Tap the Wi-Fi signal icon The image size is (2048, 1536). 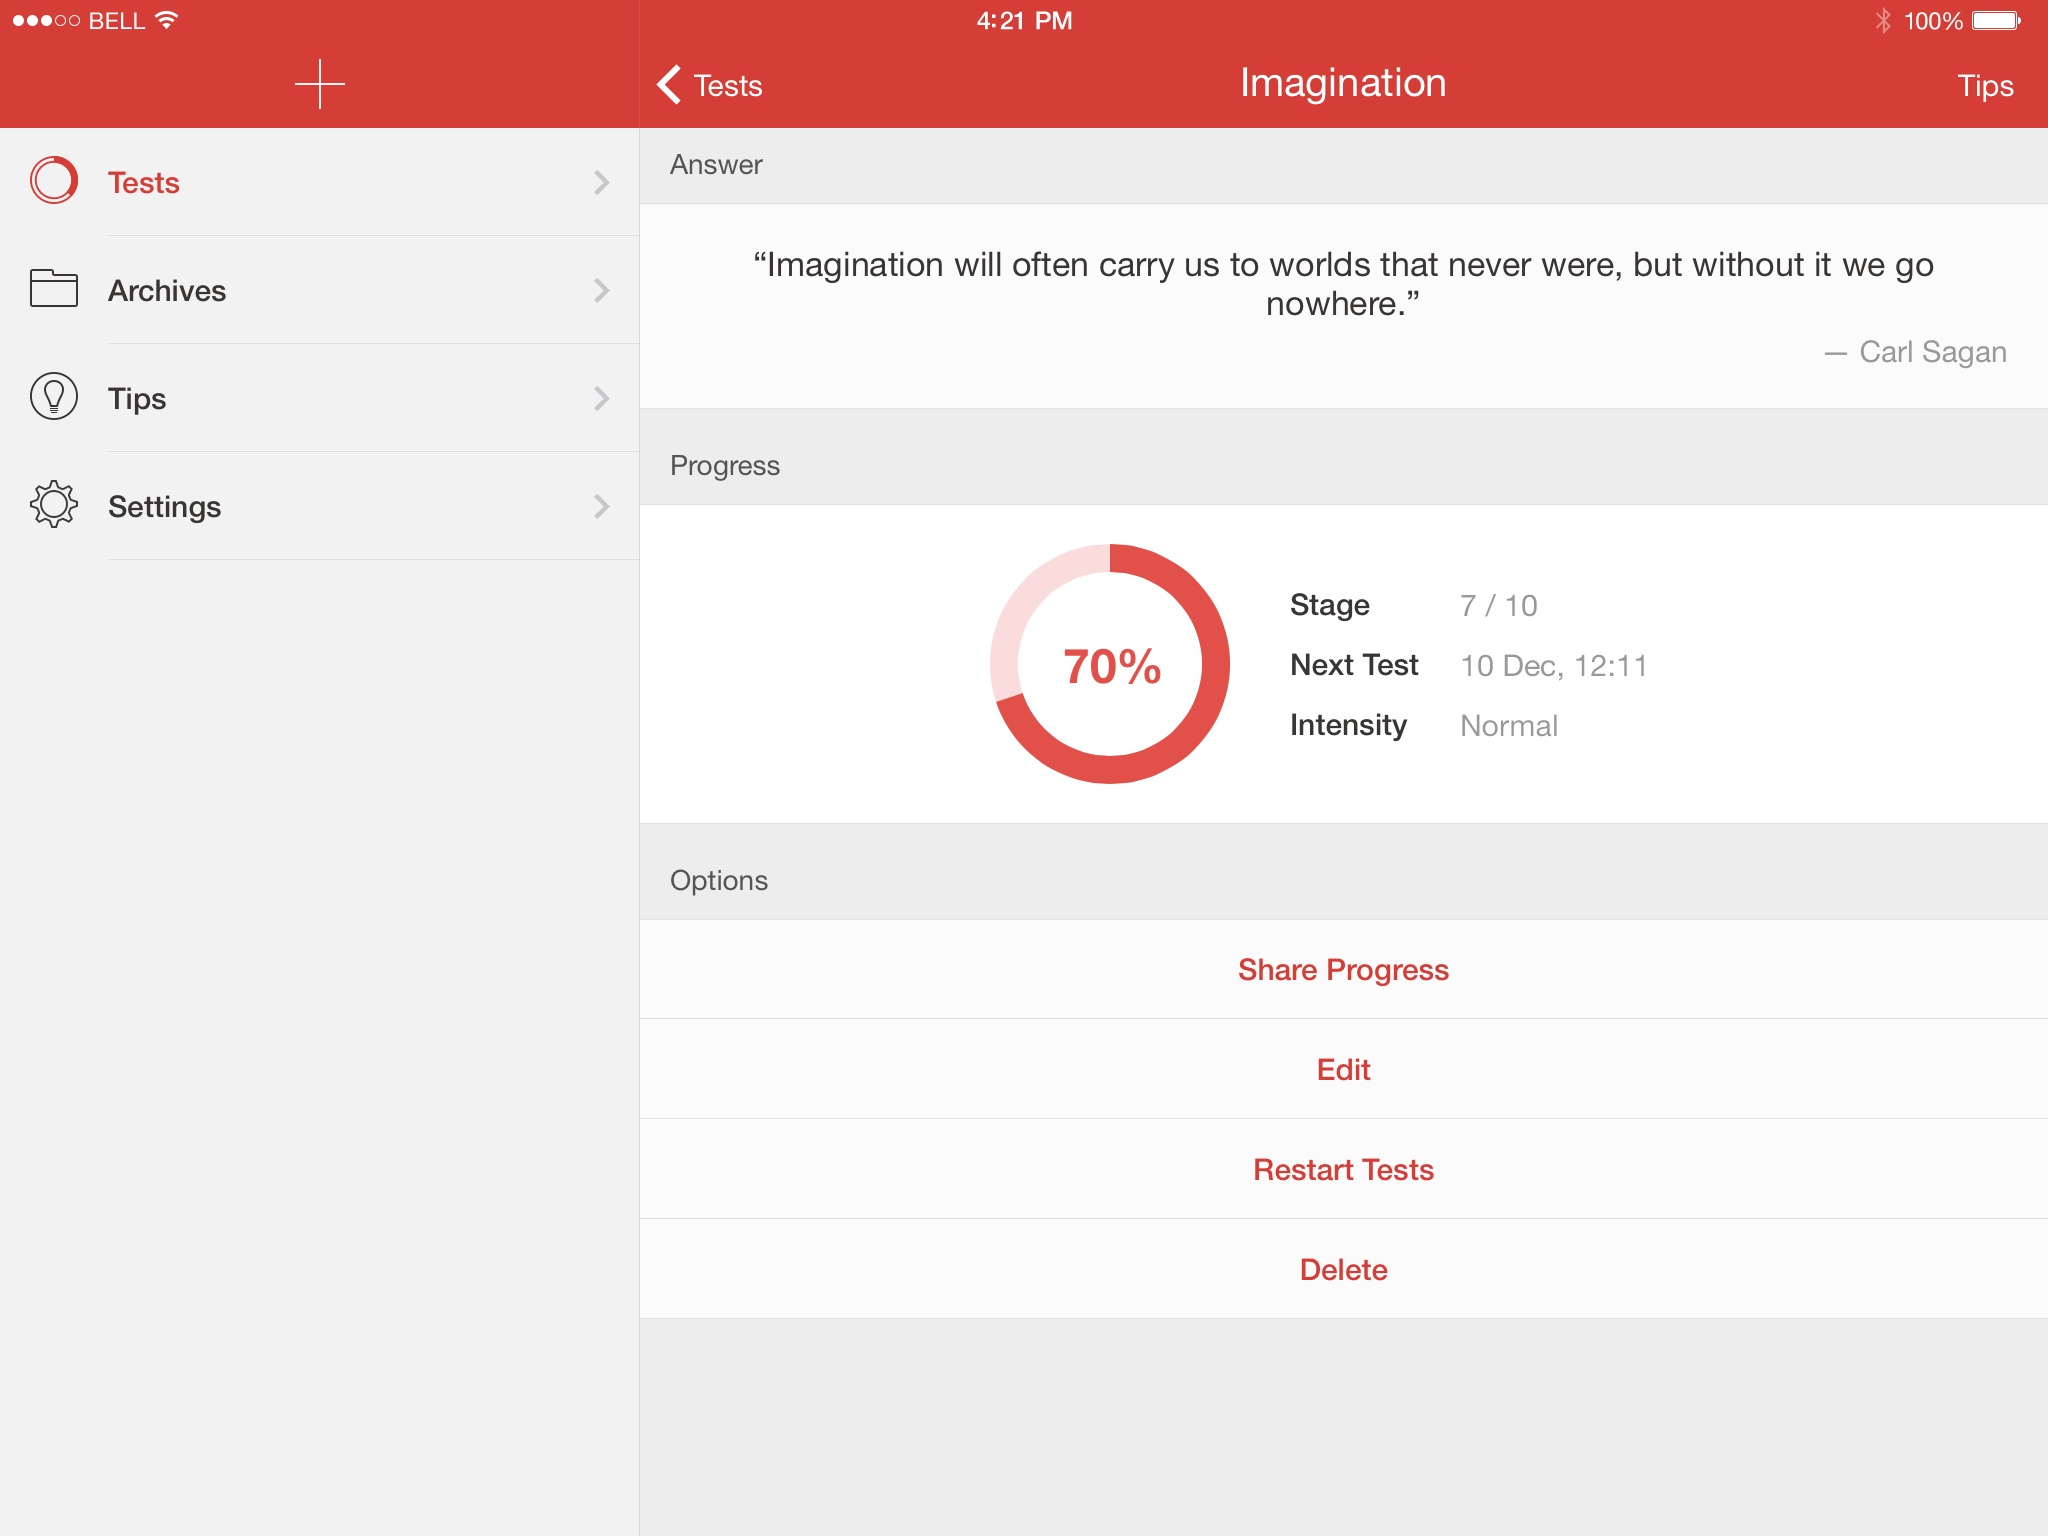pos(167,21)
